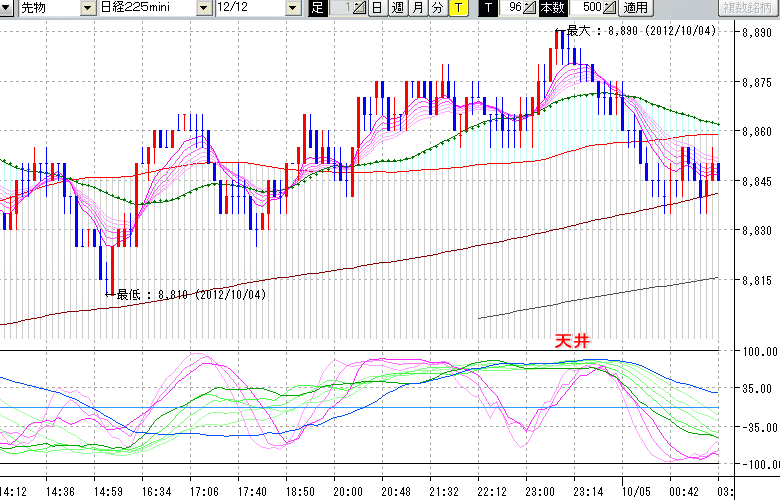Screen dimensions: 780x500
Task: Click into the 500 bar count field
Action: pos(588,8)
